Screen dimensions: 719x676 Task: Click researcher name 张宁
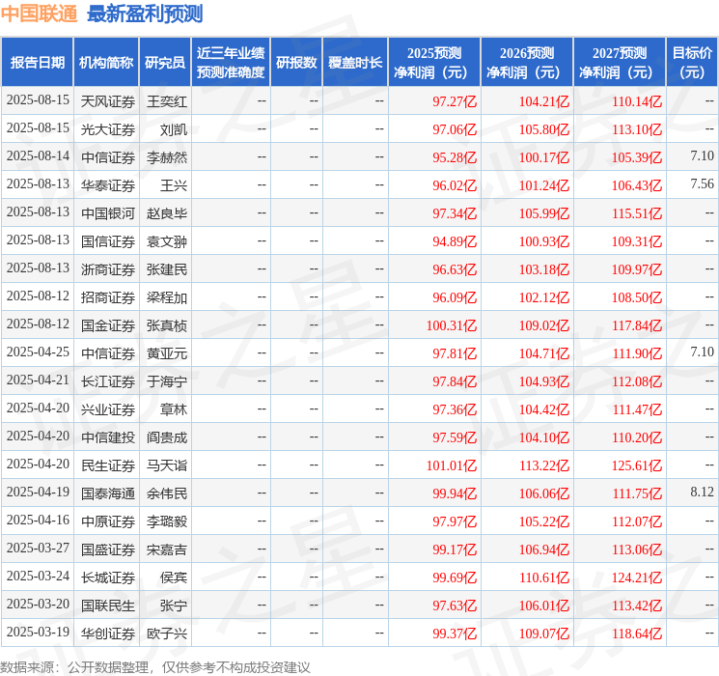tap(174, 605)
